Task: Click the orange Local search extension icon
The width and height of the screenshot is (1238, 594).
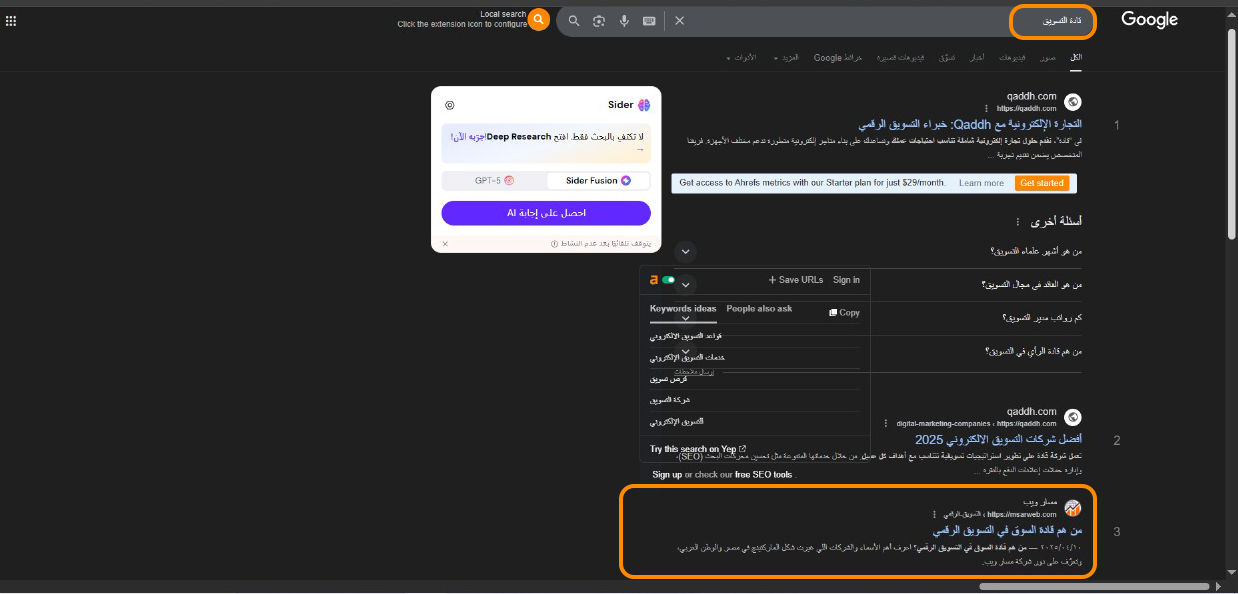Action: coord(539,19)
